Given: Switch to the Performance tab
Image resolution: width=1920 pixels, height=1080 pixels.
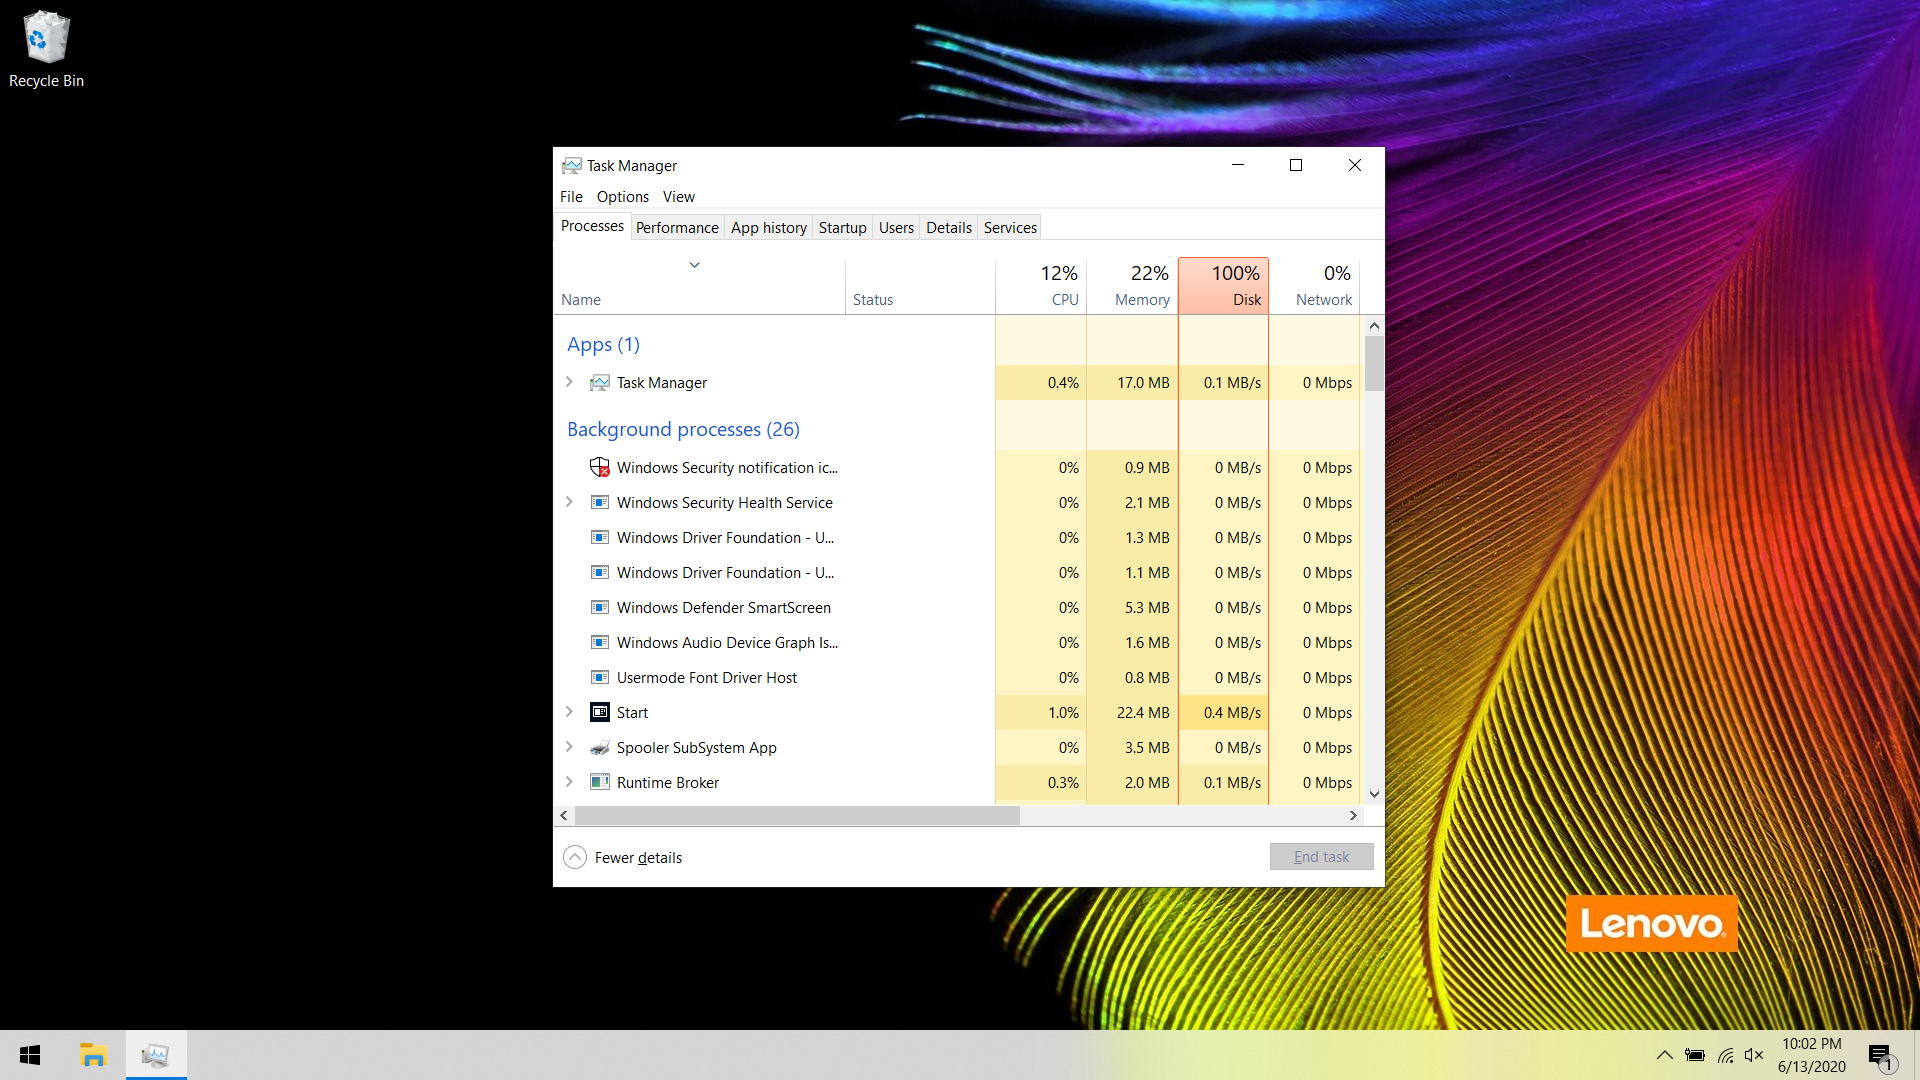Looking at the screenshot, I should pyautogui.click(x=677, y=228).
